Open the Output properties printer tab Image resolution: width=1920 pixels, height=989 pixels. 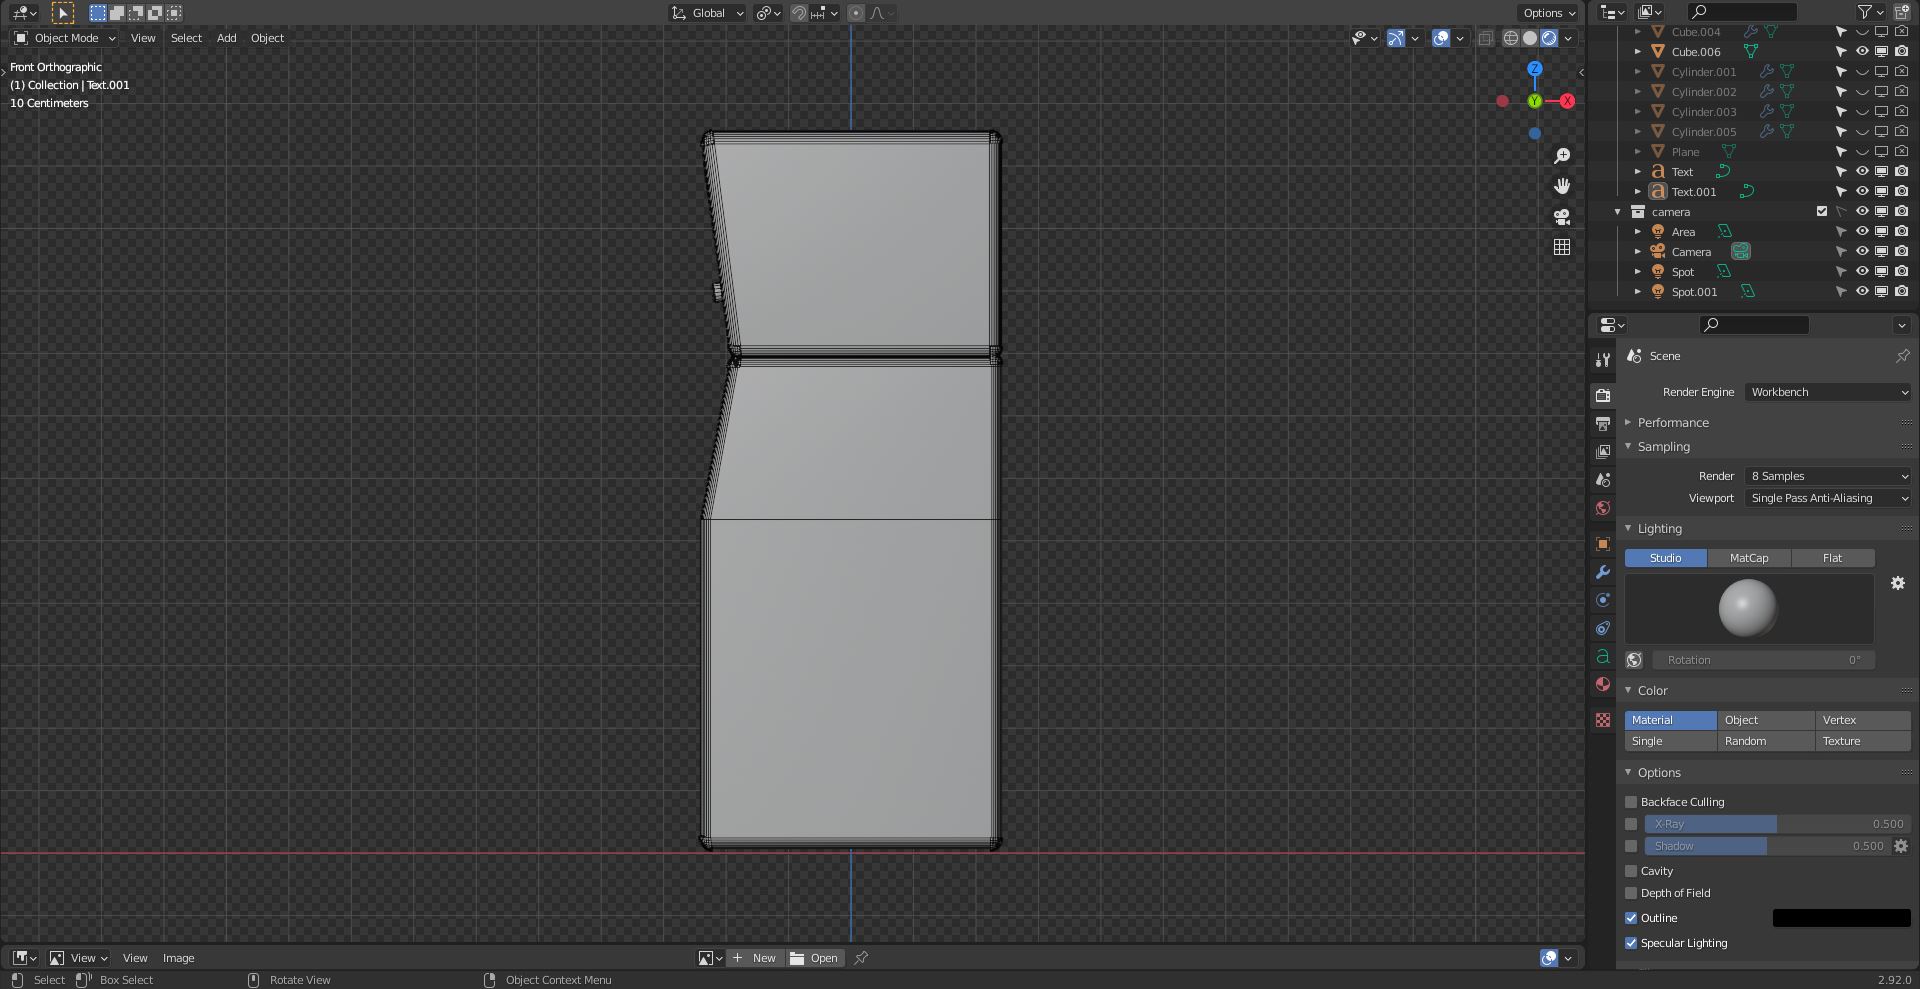(1603, 424)
